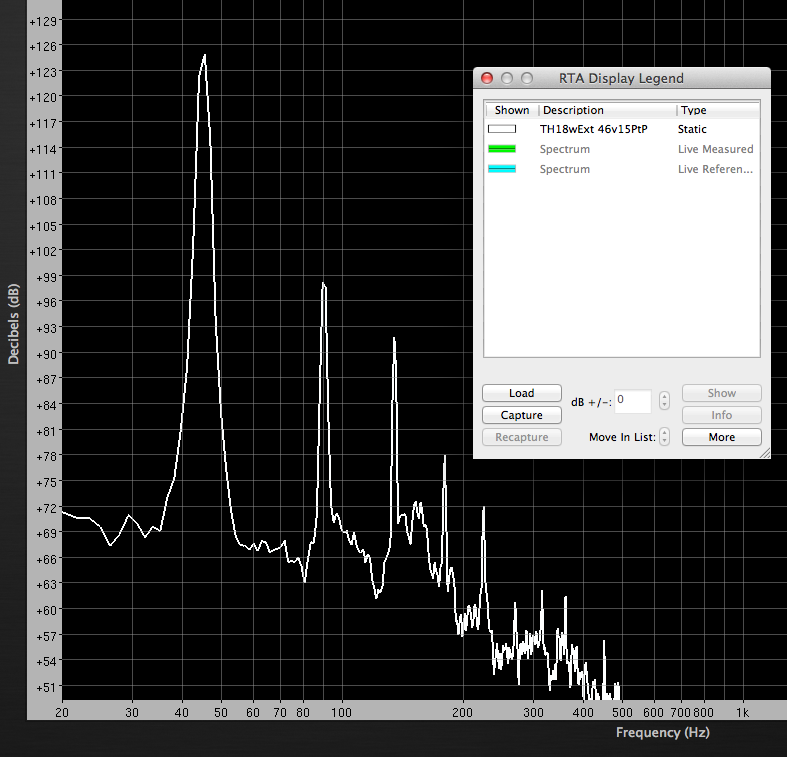Zoom the RTA Display Legend window
787x757 pixels.
tap(527, 78)
